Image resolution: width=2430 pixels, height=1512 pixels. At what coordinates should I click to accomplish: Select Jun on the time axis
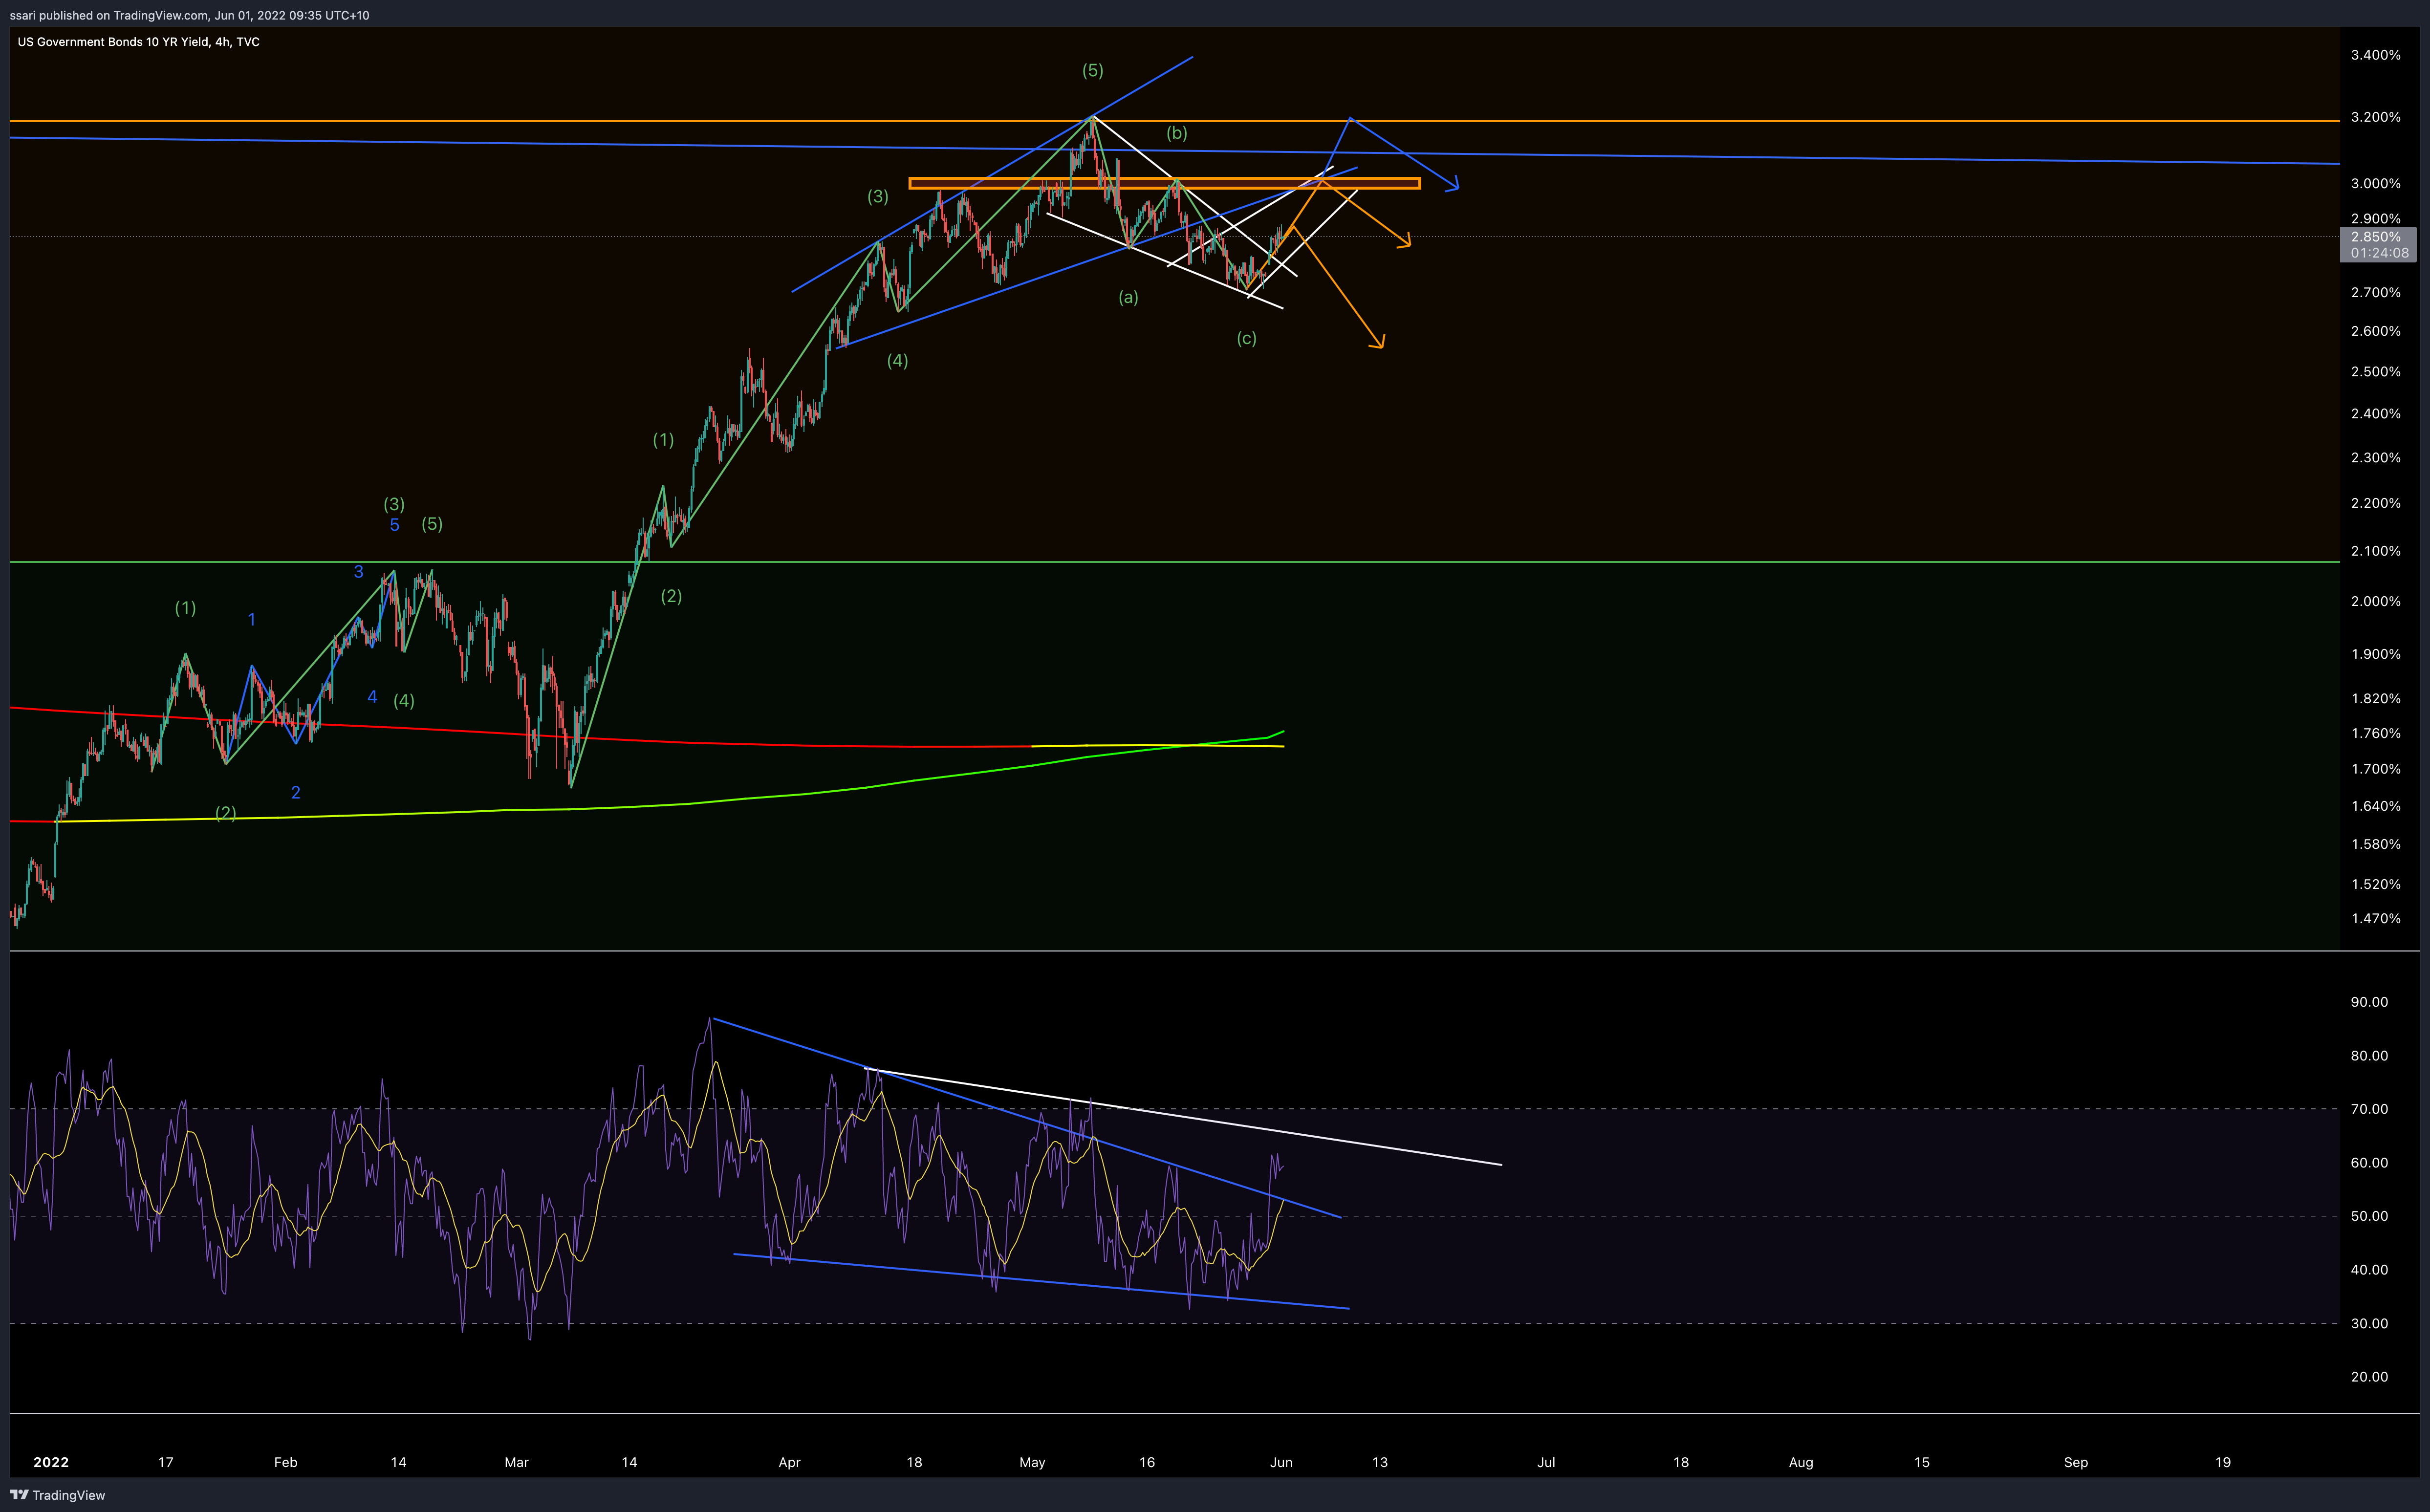(1281, 1462)
